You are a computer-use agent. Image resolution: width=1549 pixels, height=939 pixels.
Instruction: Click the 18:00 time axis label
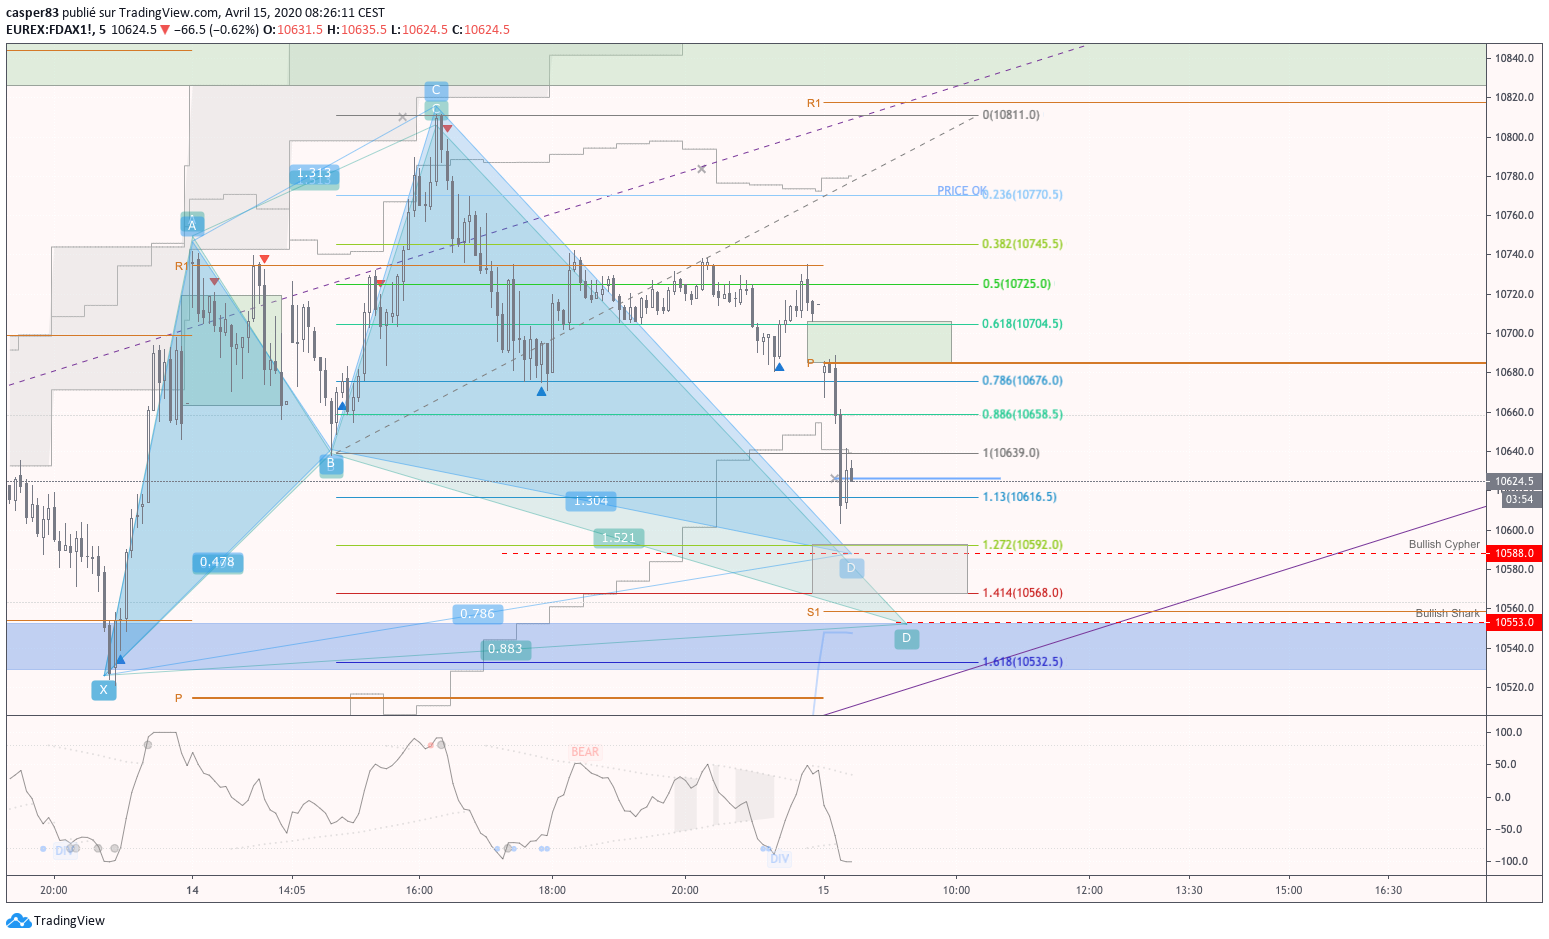[552, 890]
